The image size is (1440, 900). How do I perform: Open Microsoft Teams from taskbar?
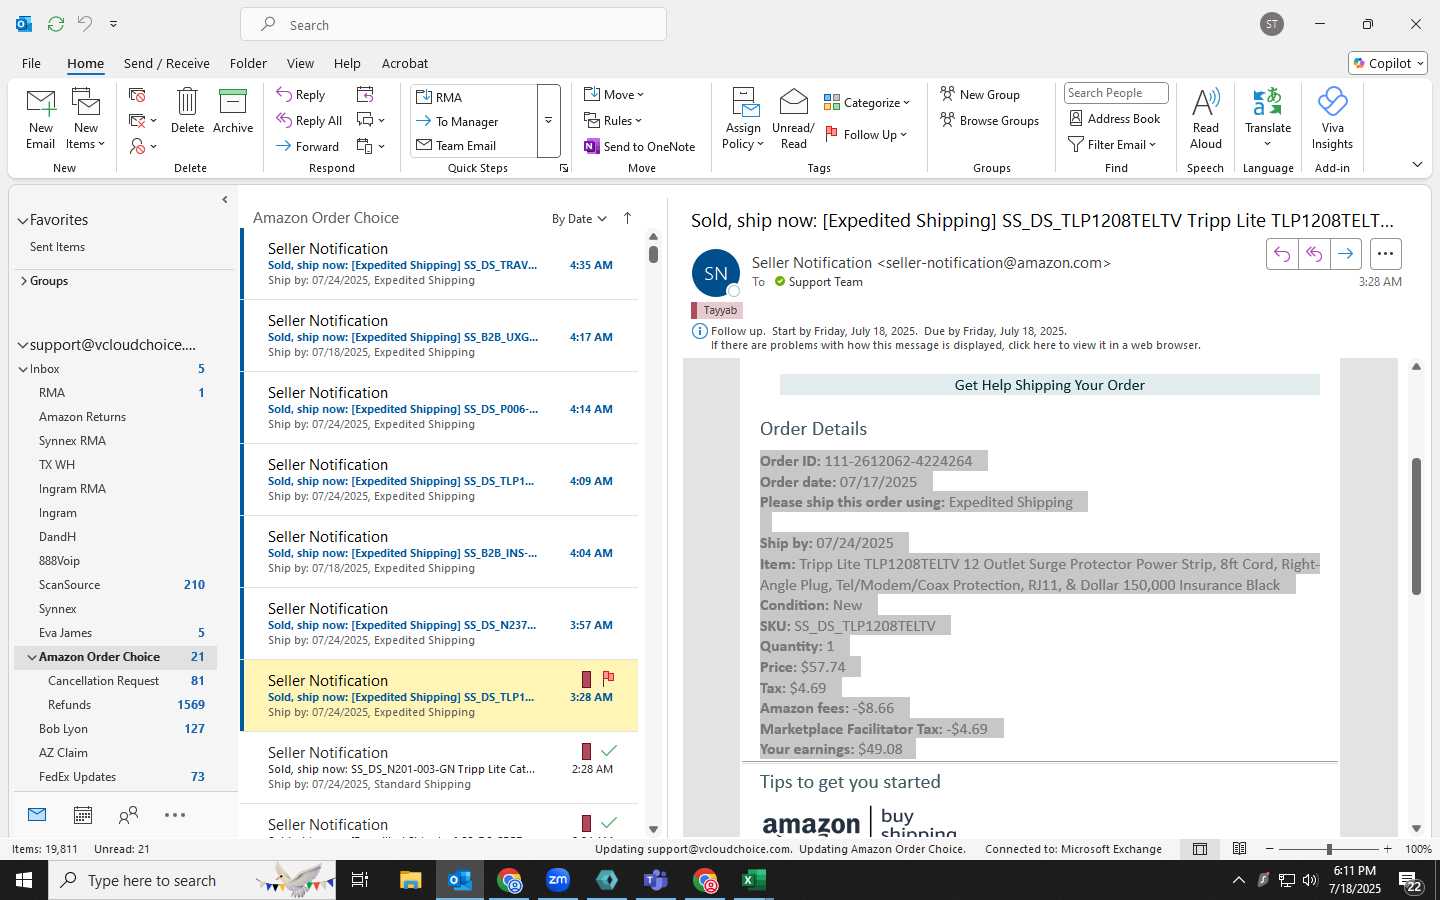tap(656, 880)
